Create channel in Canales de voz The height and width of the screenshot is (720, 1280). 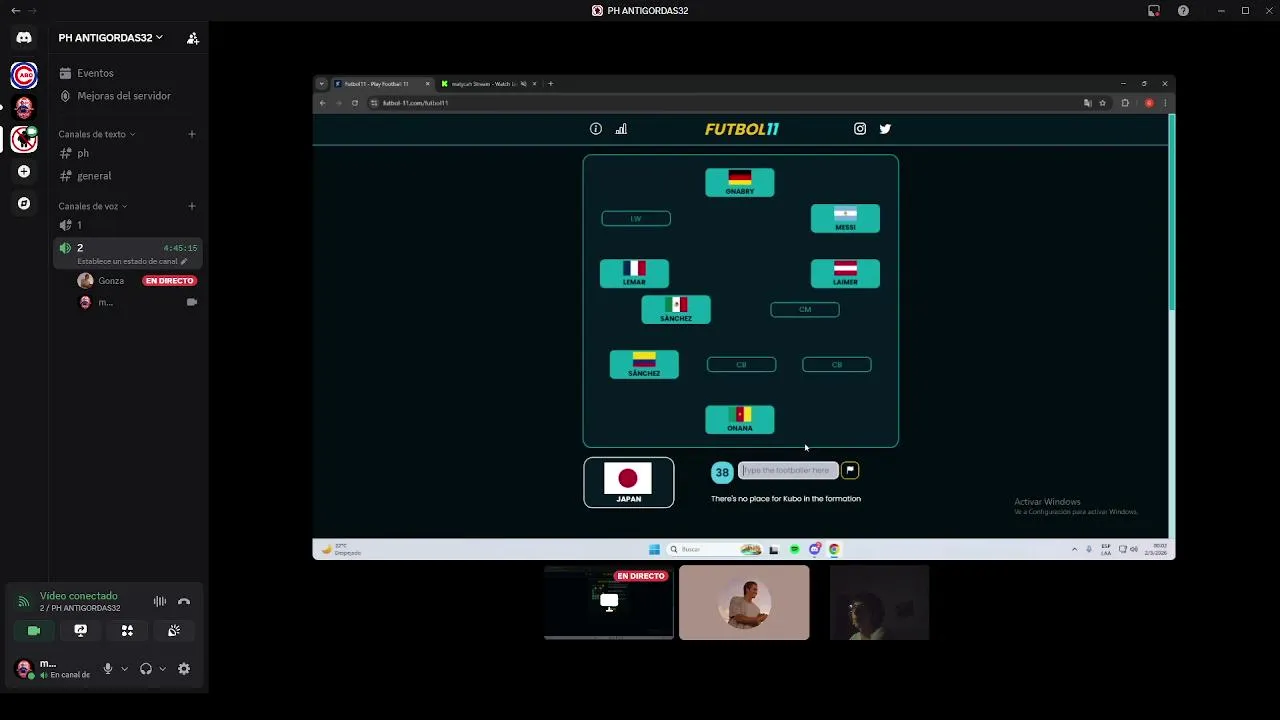(192, 206)
